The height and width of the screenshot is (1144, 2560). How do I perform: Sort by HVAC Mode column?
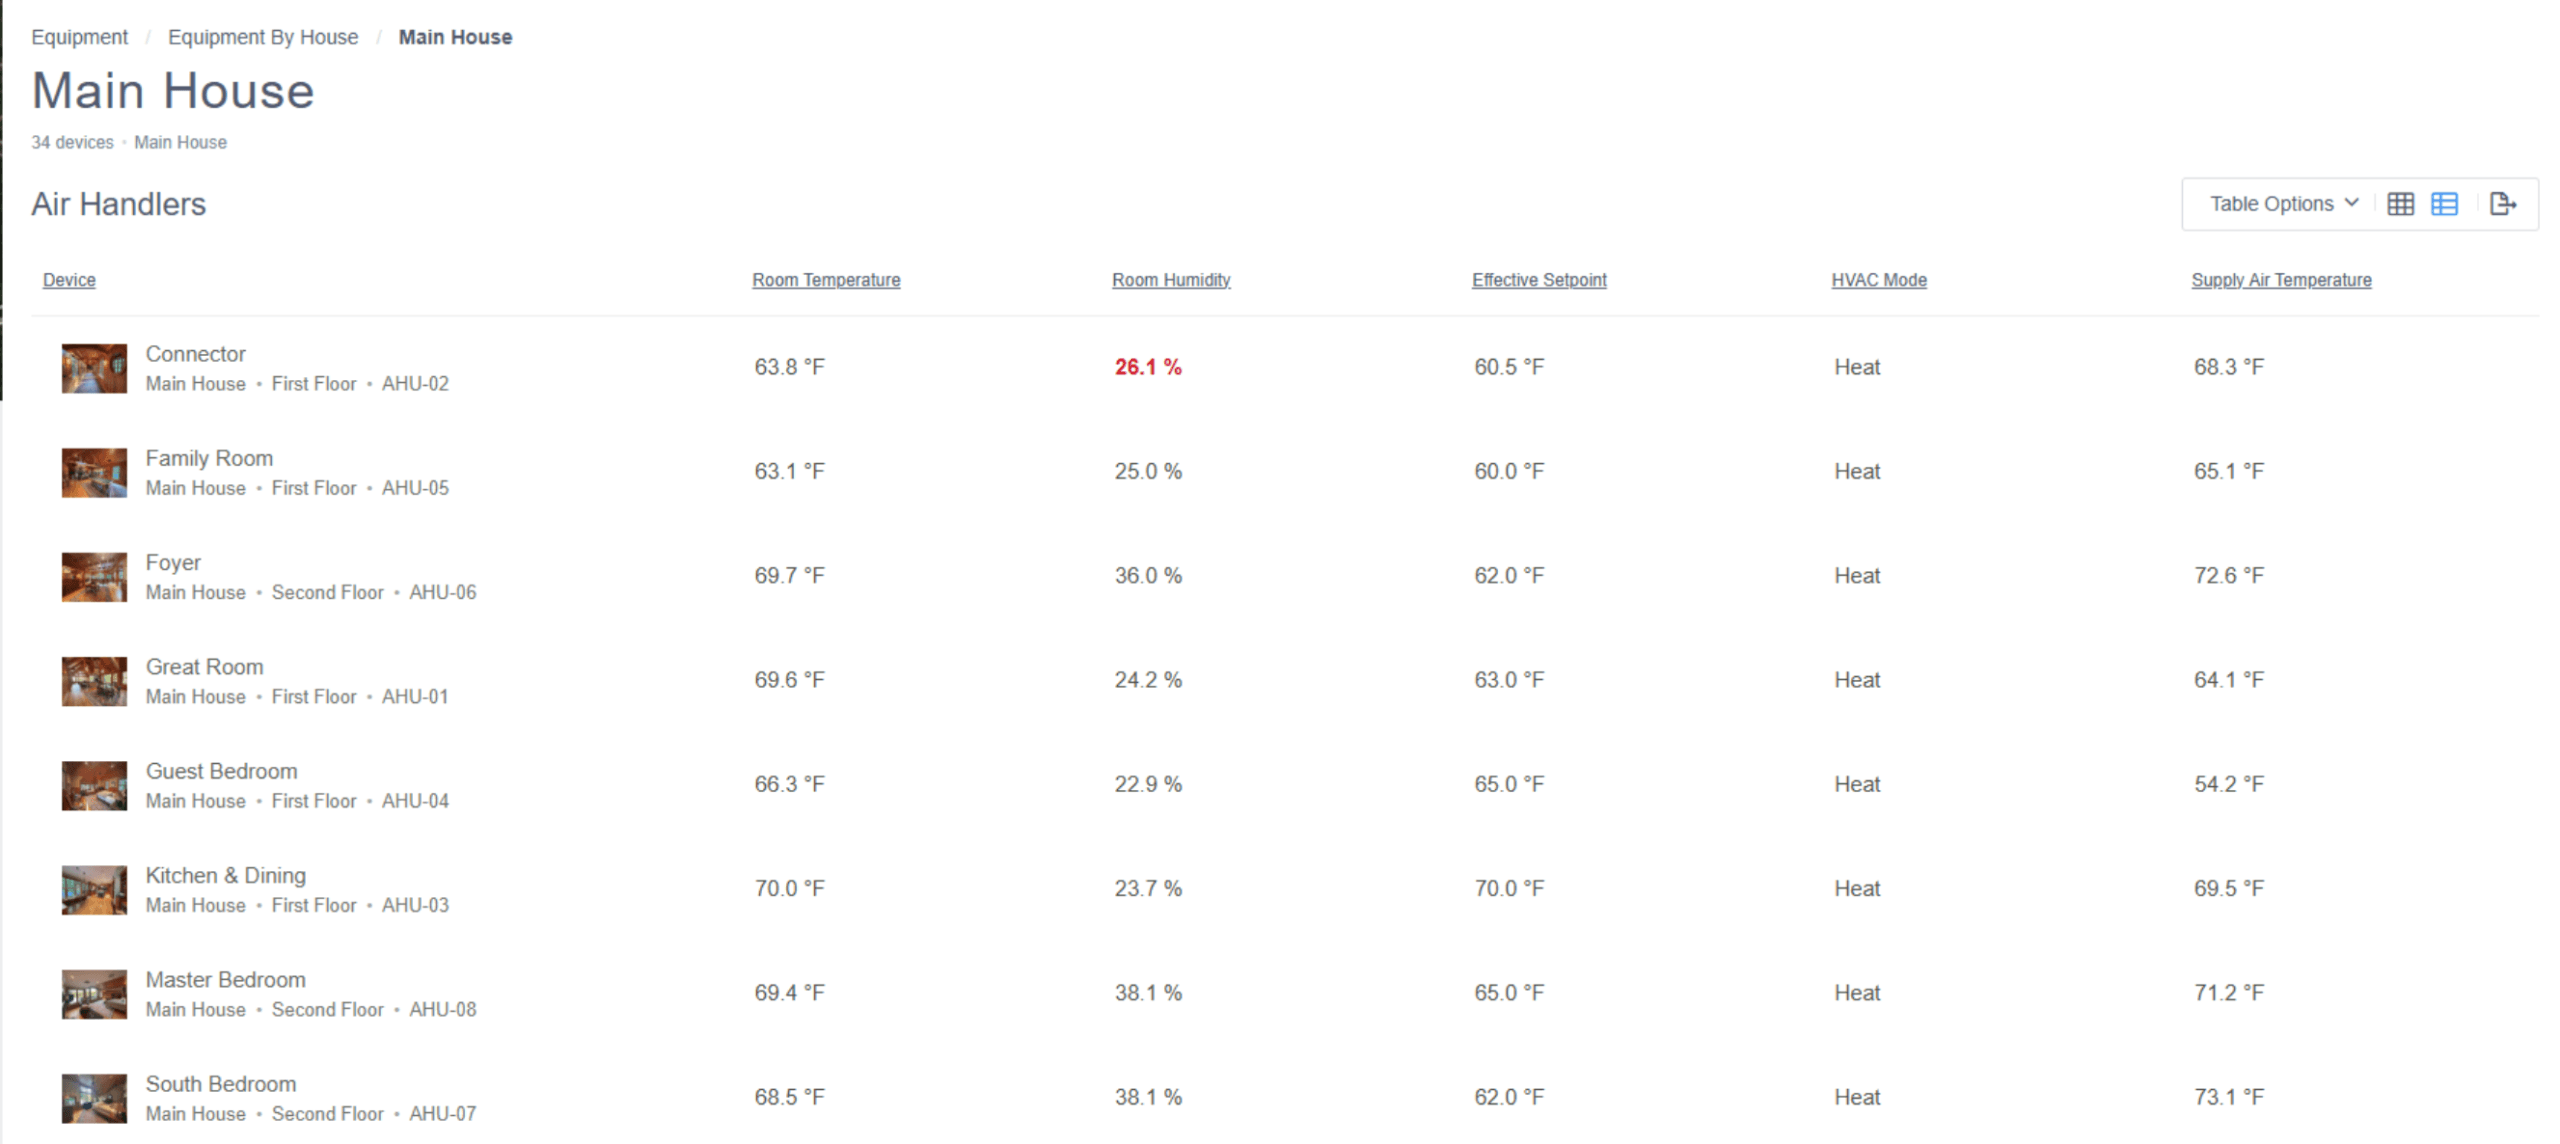pyautogui.click(x=1879, y=280)
